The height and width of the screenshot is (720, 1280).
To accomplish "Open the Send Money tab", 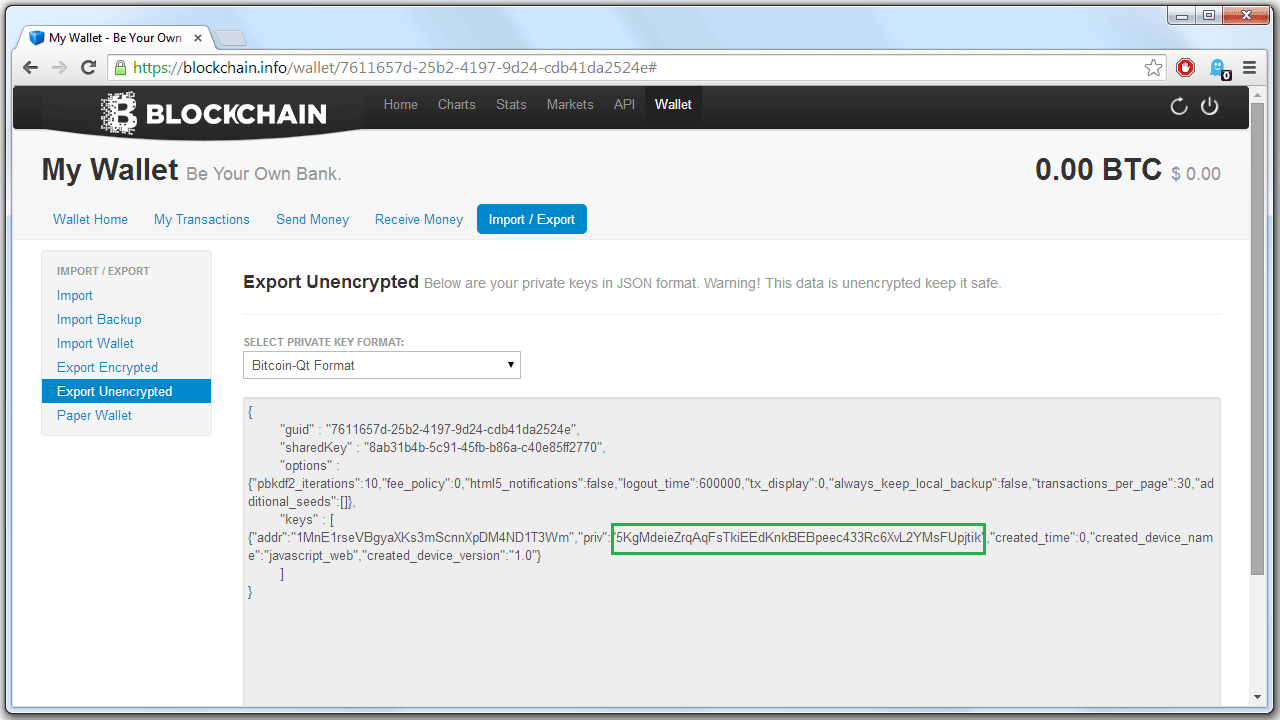I will pyautogui.click(x=312, y=219).
